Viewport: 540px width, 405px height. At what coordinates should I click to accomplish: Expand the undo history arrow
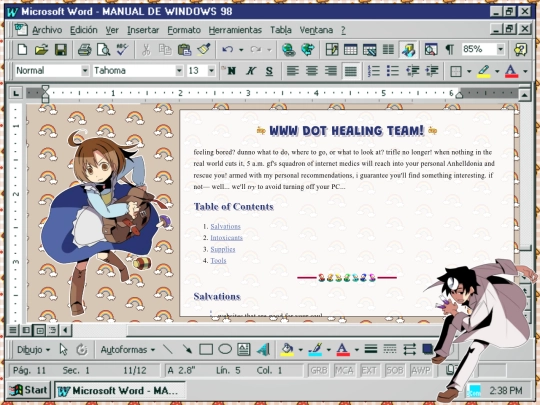(x=241, y=50)
